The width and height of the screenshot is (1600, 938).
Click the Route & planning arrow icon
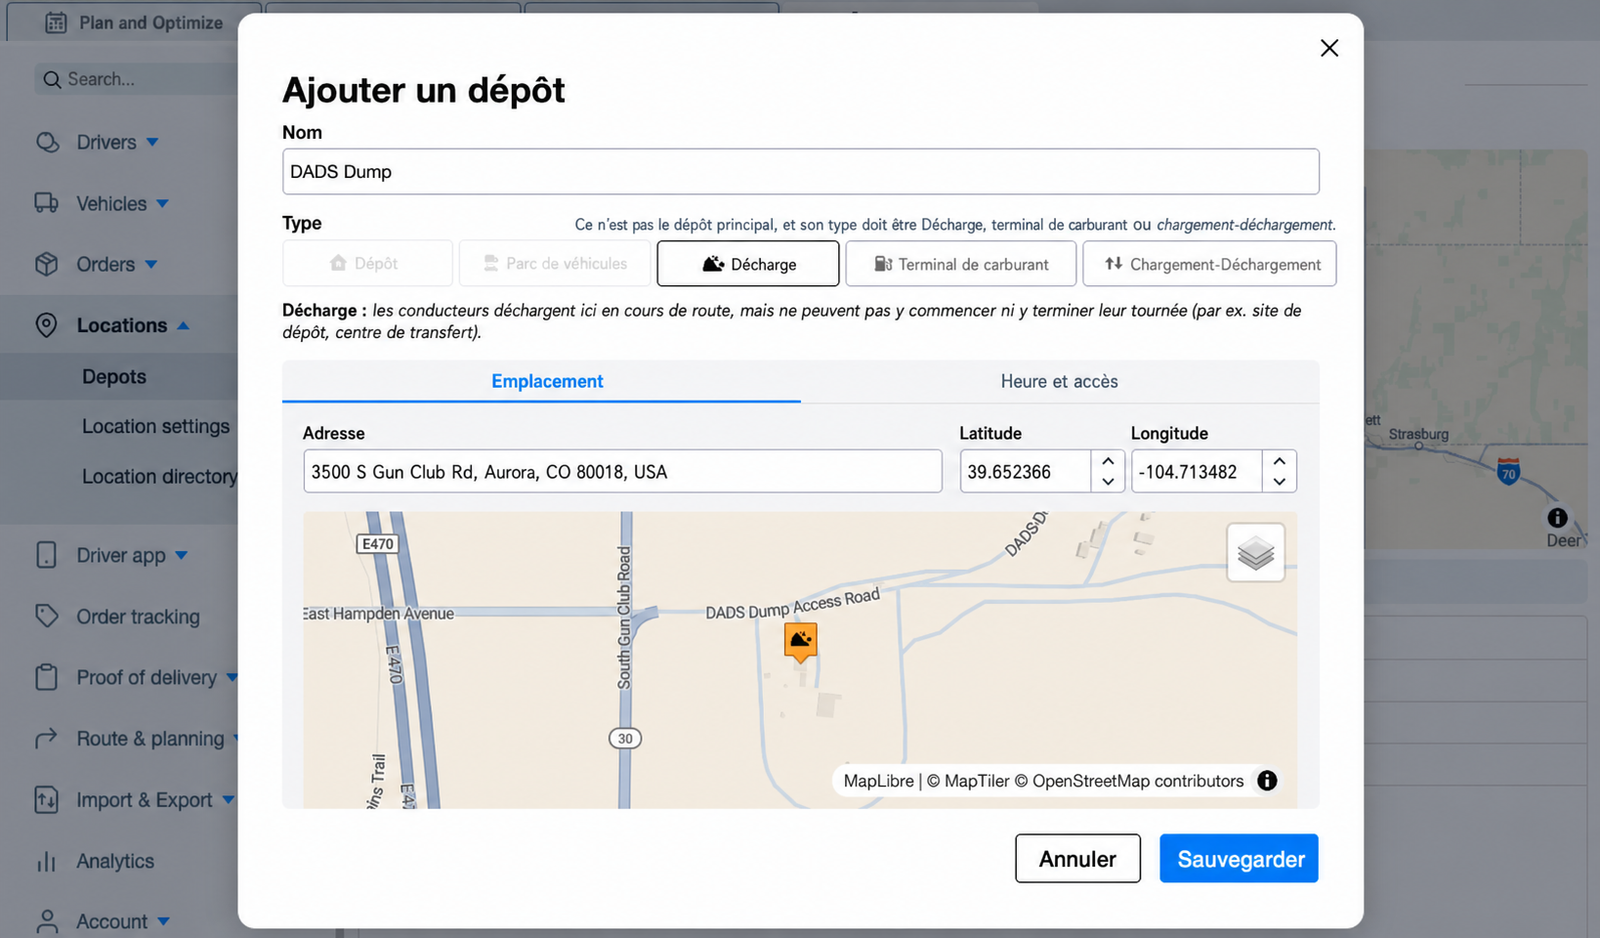(x=47, y=738)
